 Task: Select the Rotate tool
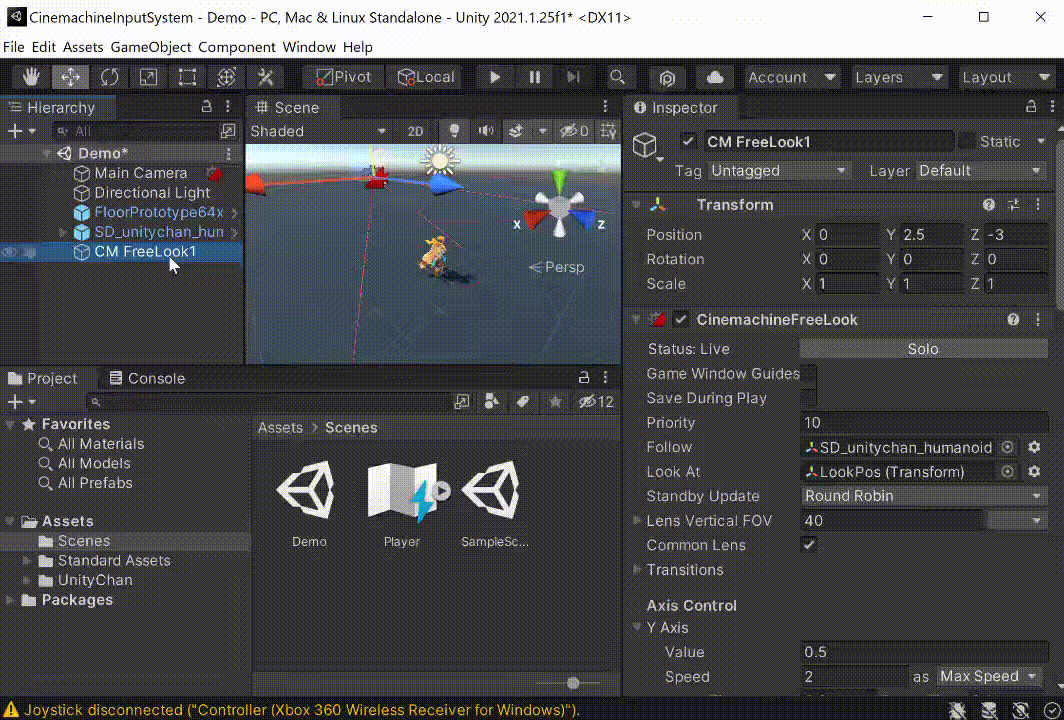pos(109,77)
